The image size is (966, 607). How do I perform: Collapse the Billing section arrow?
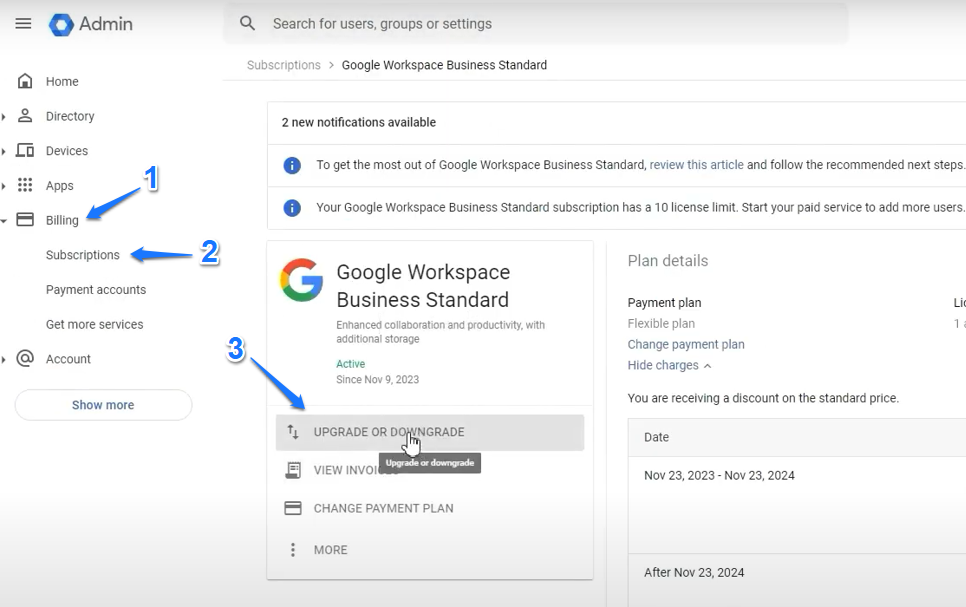tap(4, 221)
